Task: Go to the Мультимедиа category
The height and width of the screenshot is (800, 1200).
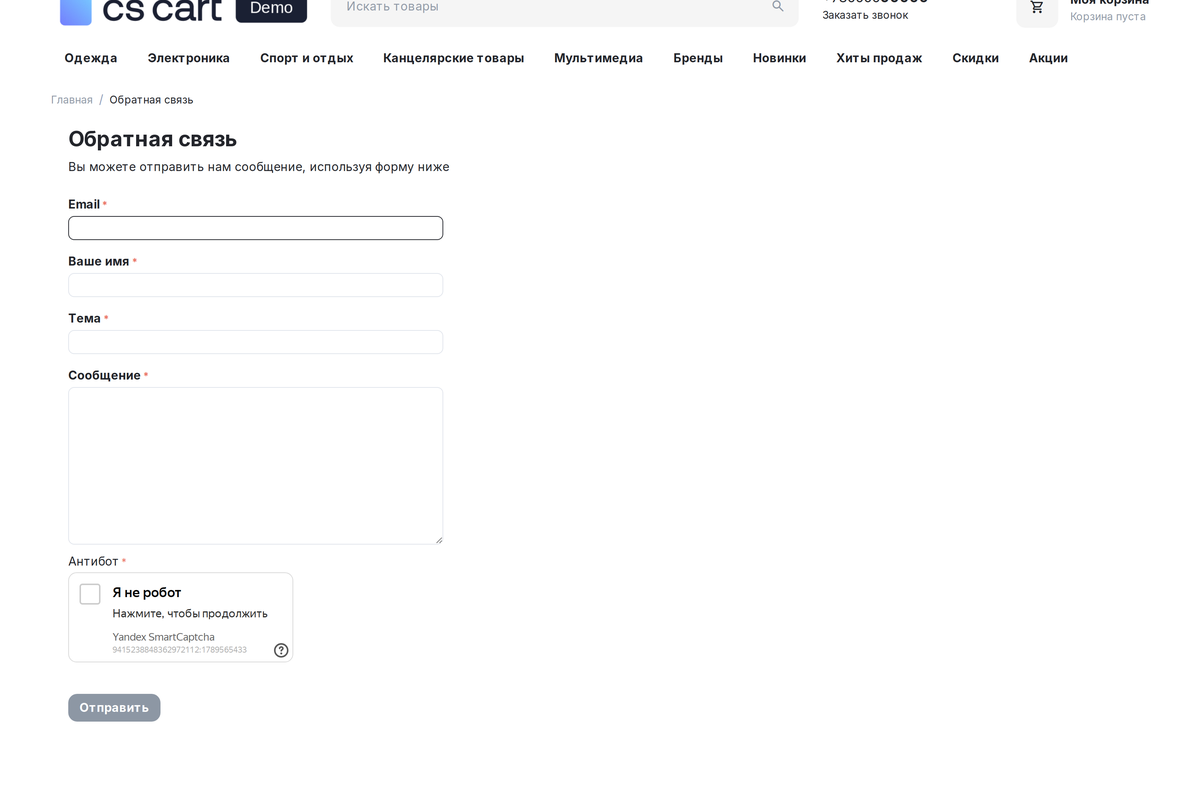Action: click(599, 58)
